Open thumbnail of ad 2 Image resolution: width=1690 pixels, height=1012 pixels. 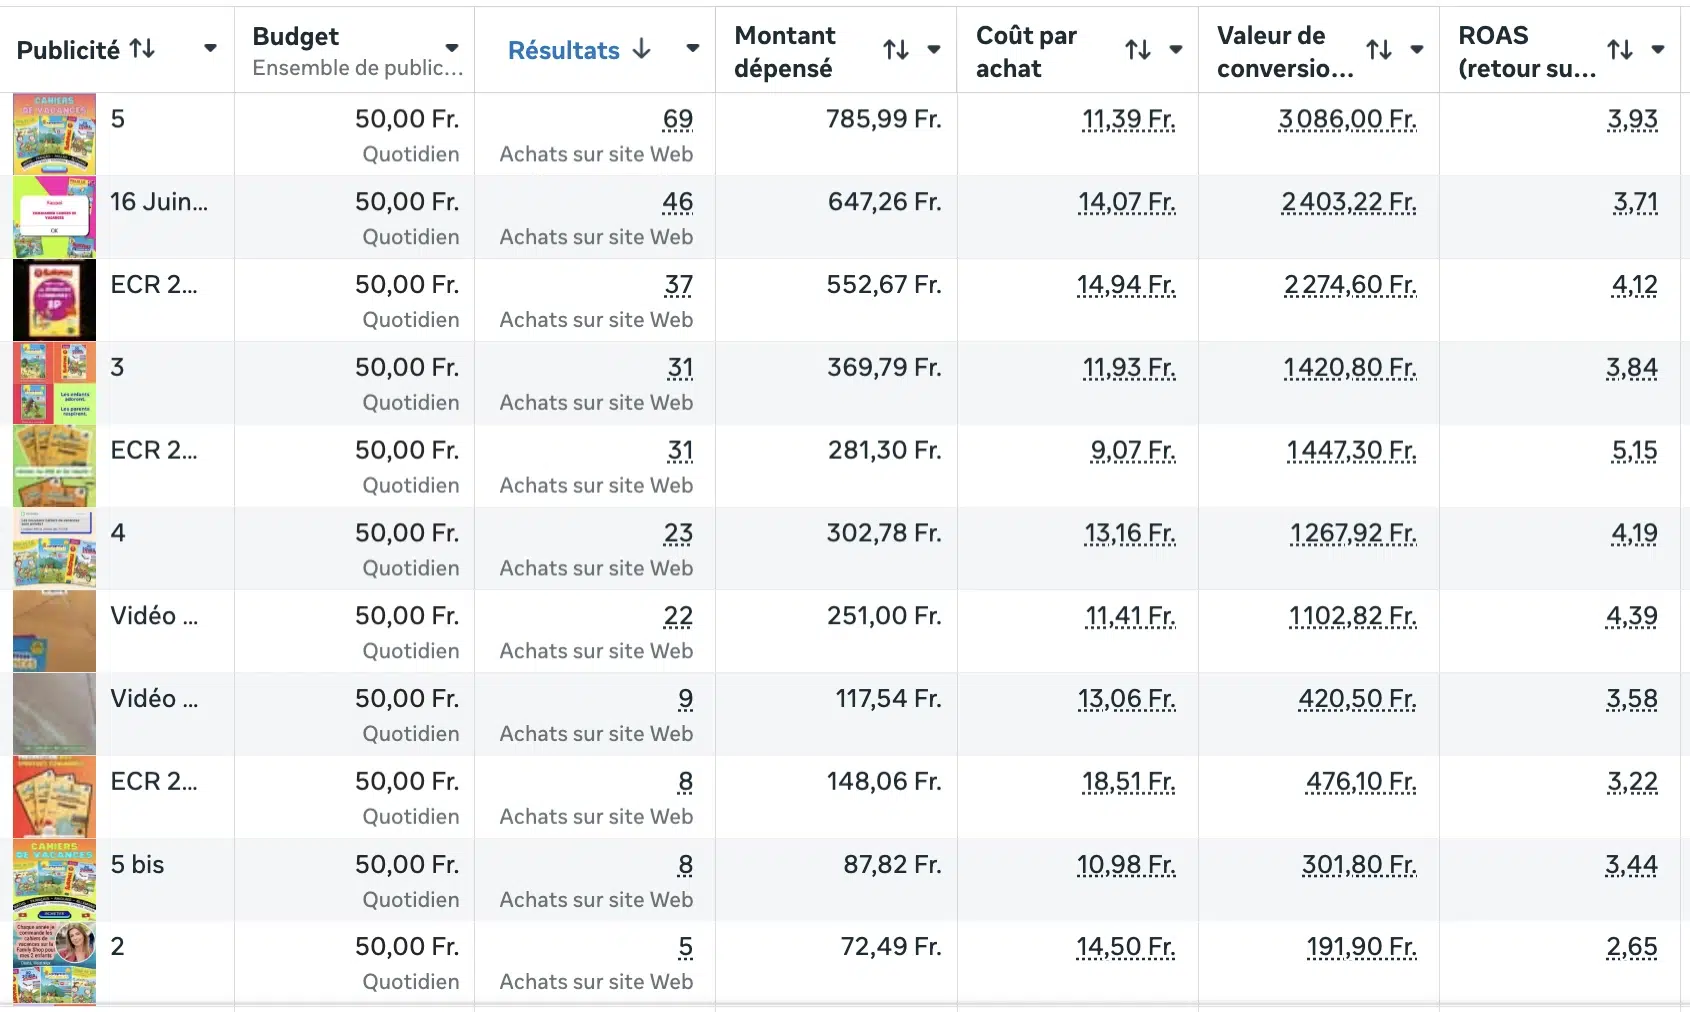click(55, 963)
